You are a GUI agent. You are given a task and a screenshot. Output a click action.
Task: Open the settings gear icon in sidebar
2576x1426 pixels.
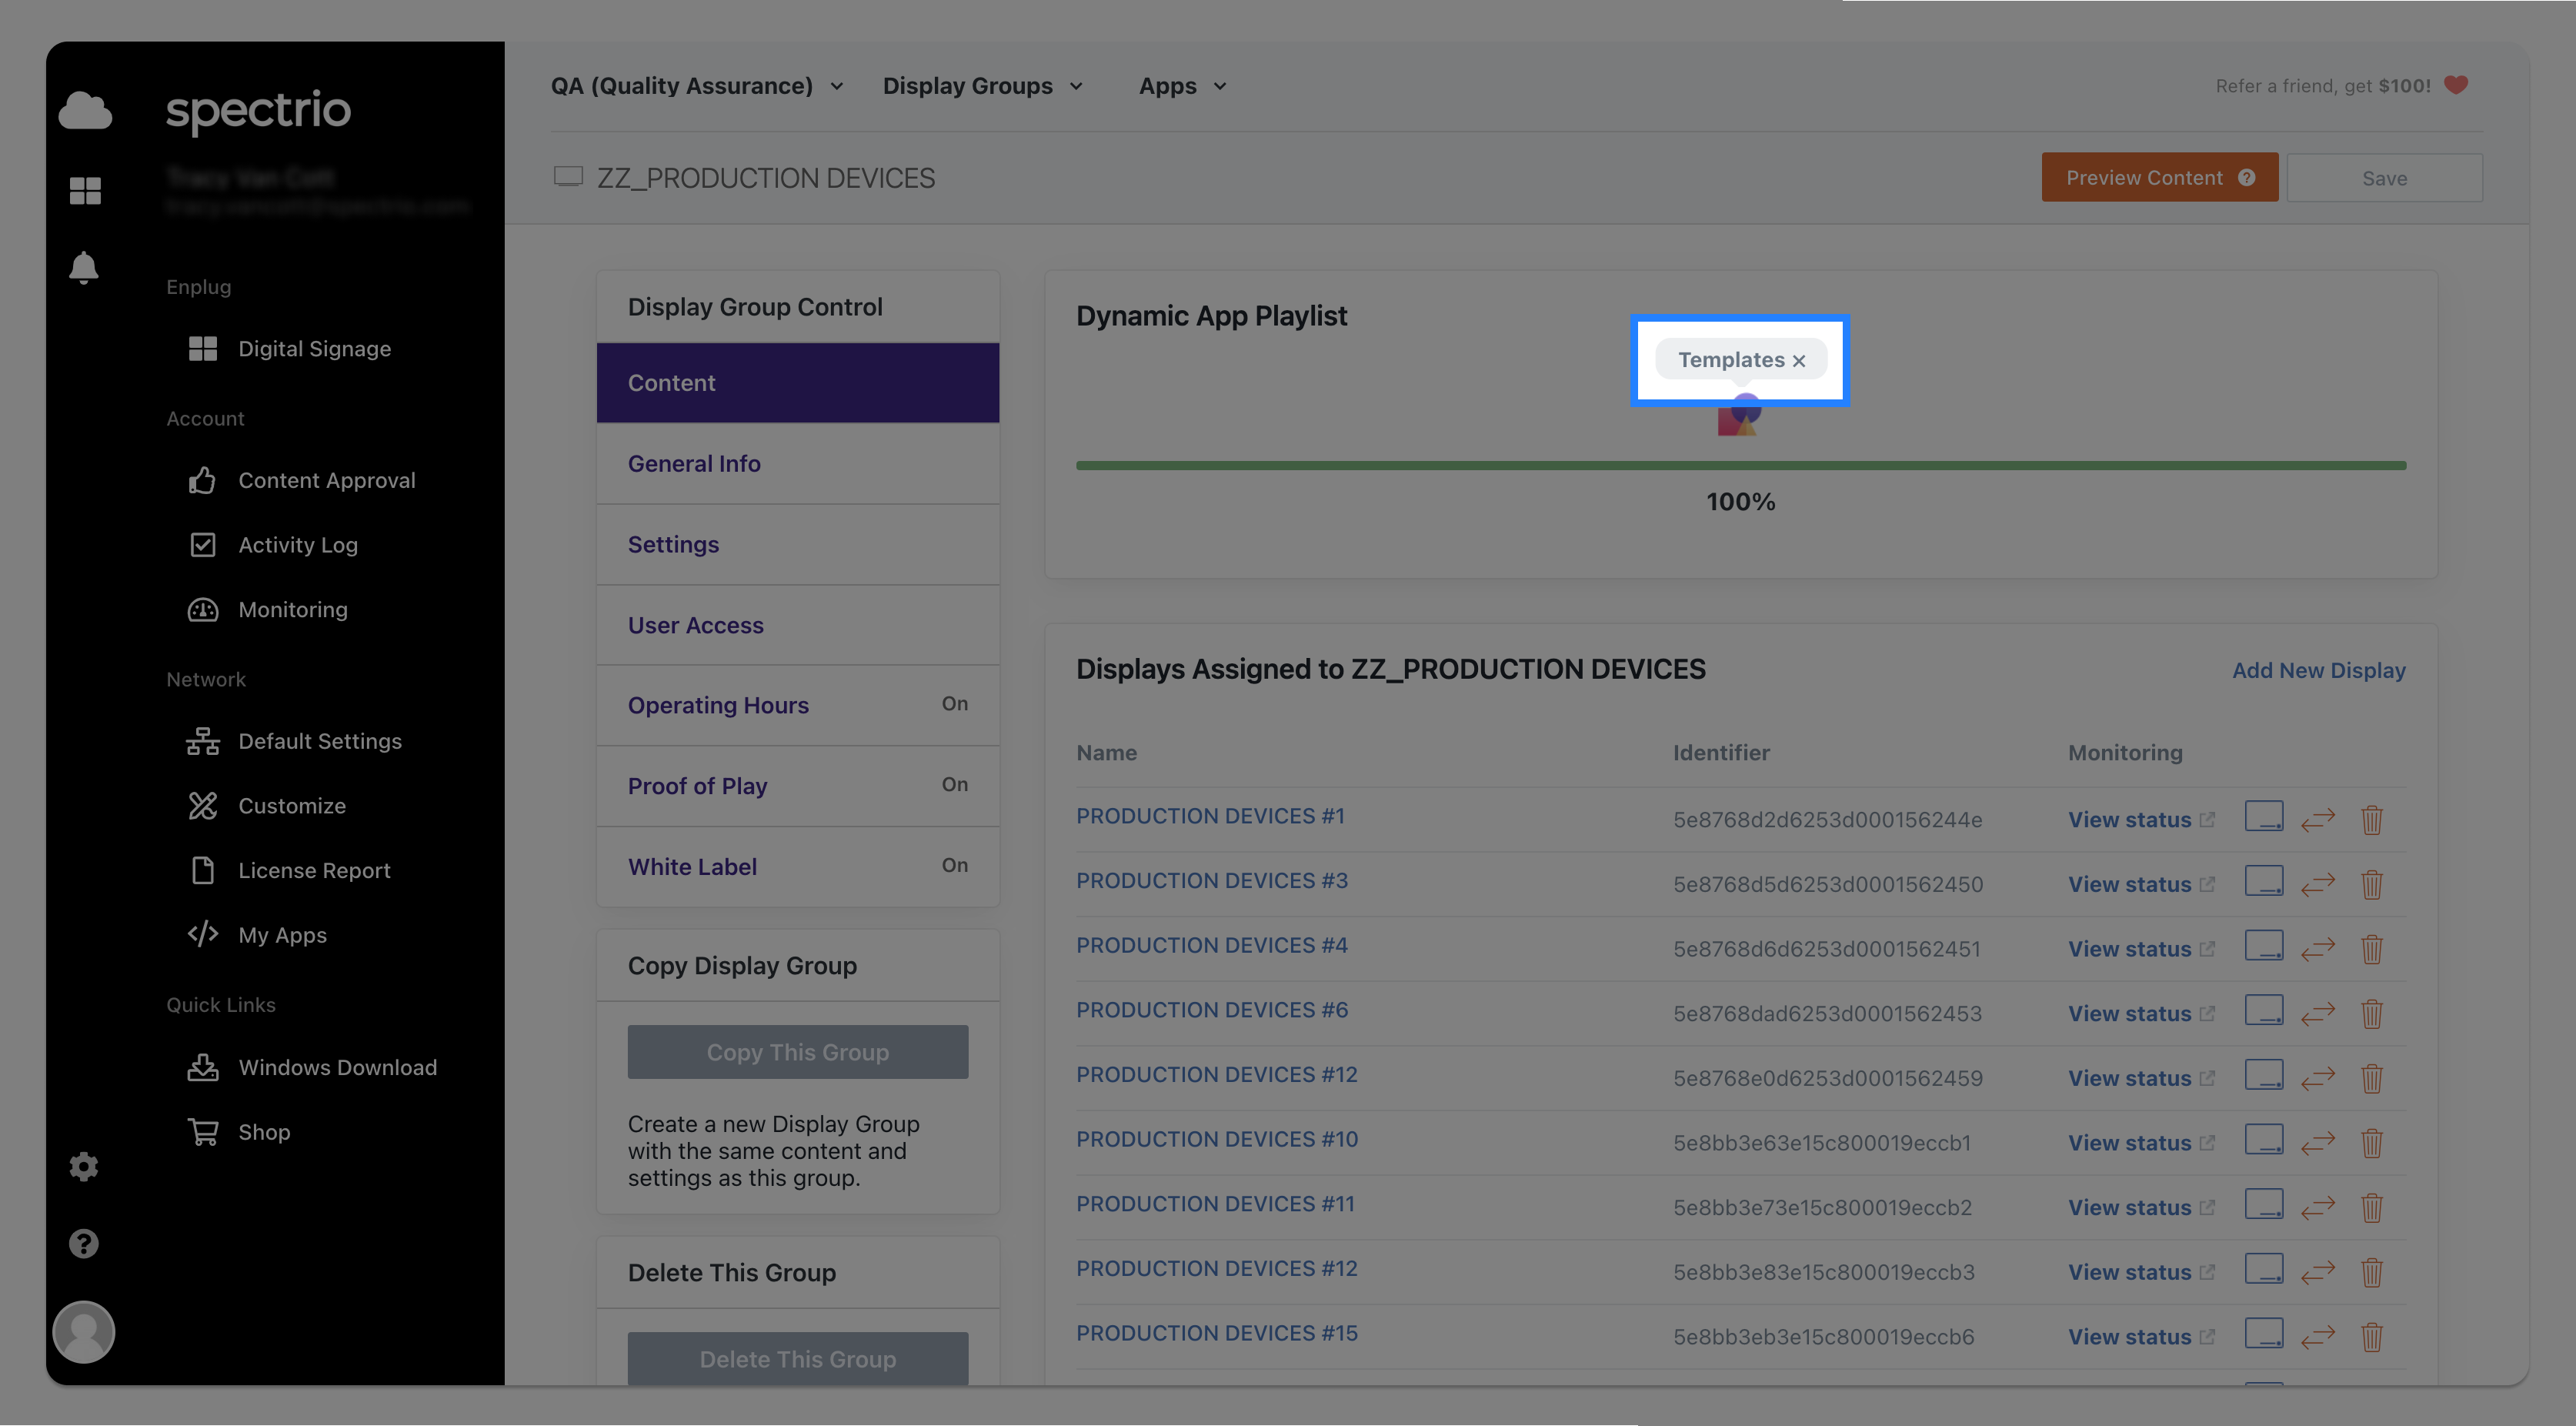(x=84, y=1166)
